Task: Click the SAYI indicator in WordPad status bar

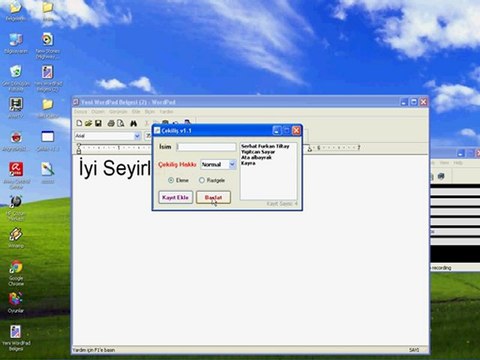Action: pos(414,350)
